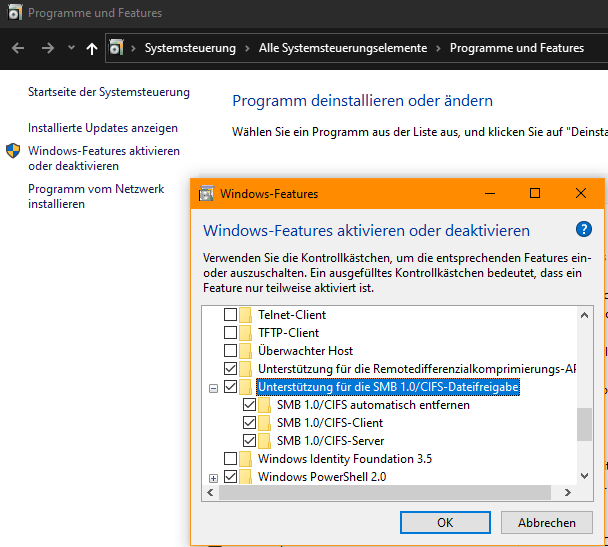Screen dimensions: 608x547
Task: Click the control panel icon in address bar
Action: [x=116, y=48]
